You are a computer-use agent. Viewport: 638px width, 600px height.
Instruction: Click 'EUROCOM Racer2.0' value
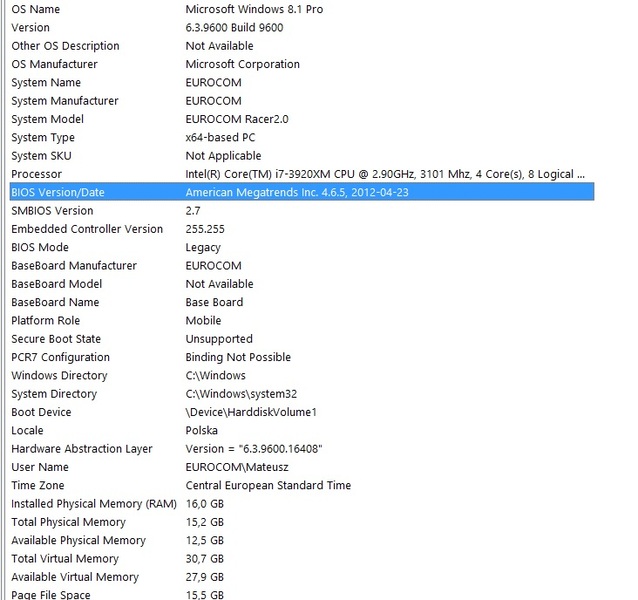237,119
